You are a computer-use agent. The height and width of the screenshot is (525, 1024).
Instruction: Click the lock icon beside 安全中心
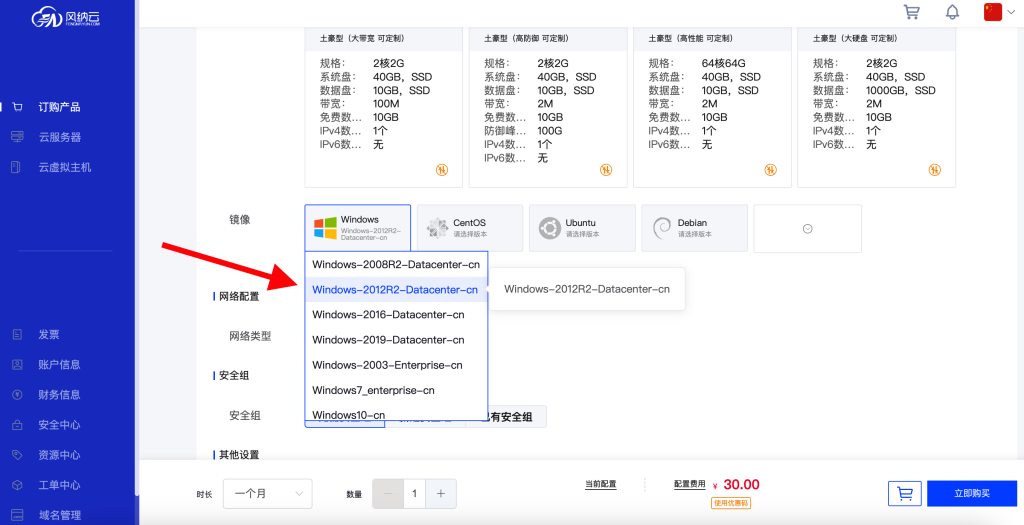(x=18, y=424)
